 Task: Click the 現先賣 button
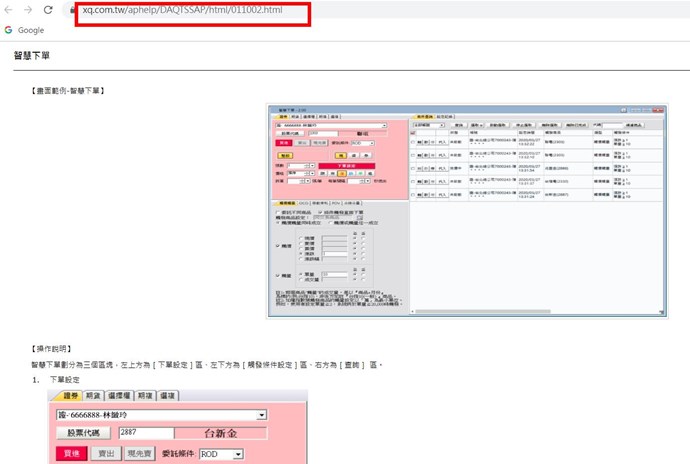click(x=139, y=453)
